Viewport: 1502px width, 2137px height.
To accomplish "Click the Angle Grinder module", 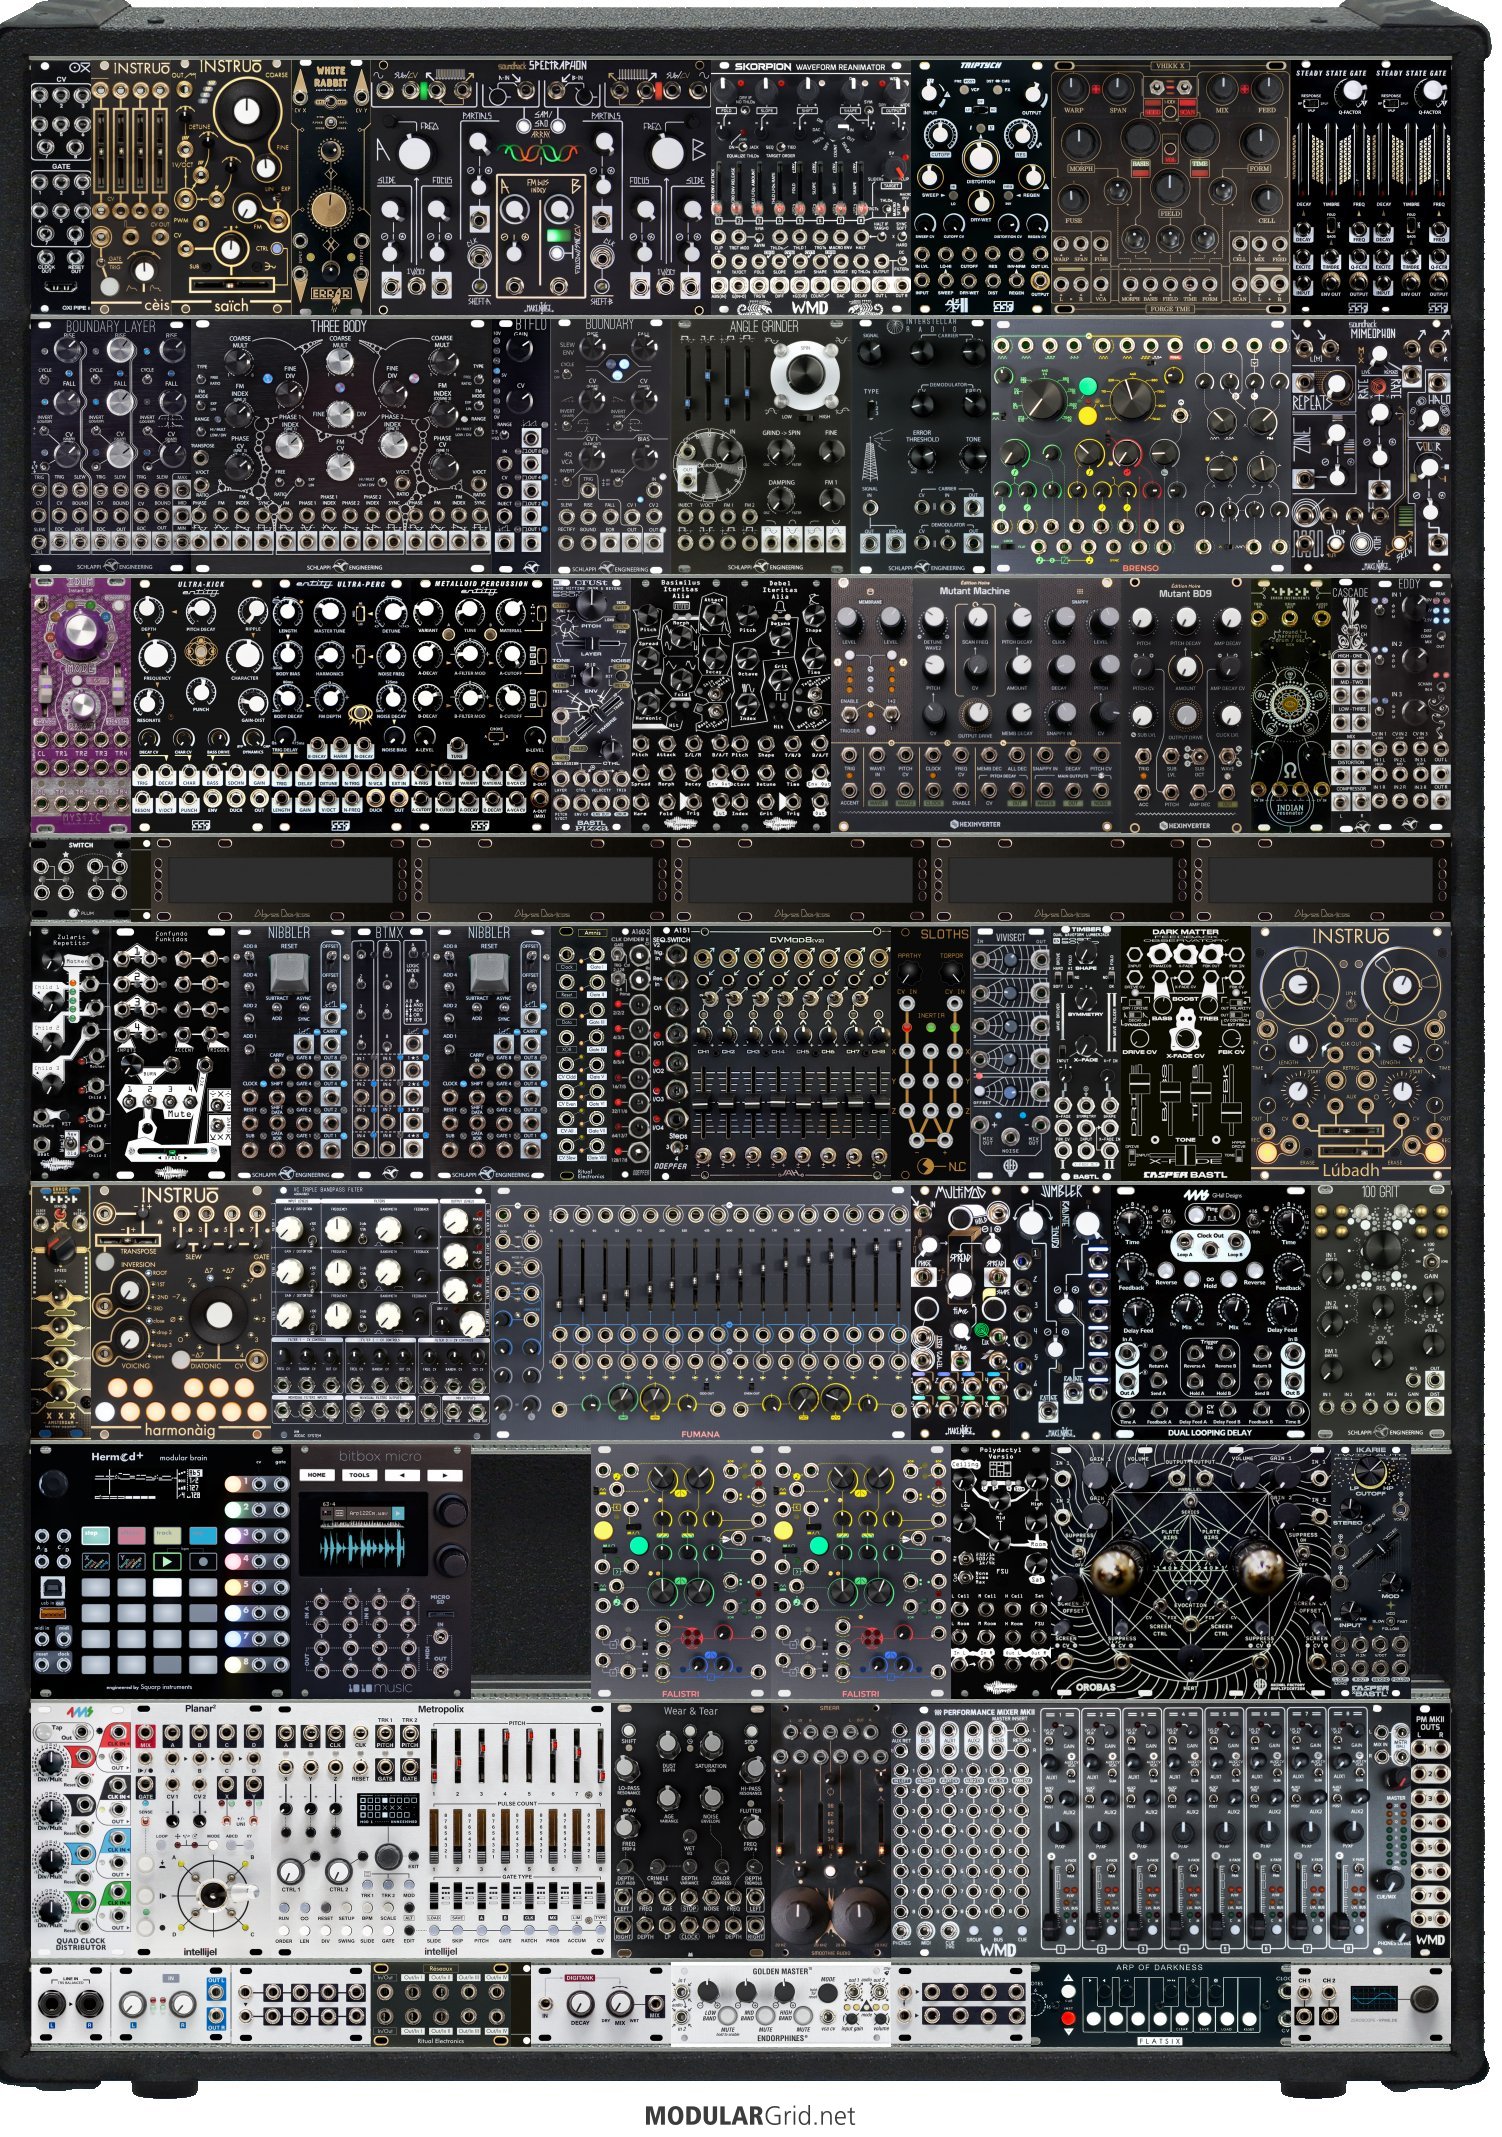I will click(x=761, y=447).
